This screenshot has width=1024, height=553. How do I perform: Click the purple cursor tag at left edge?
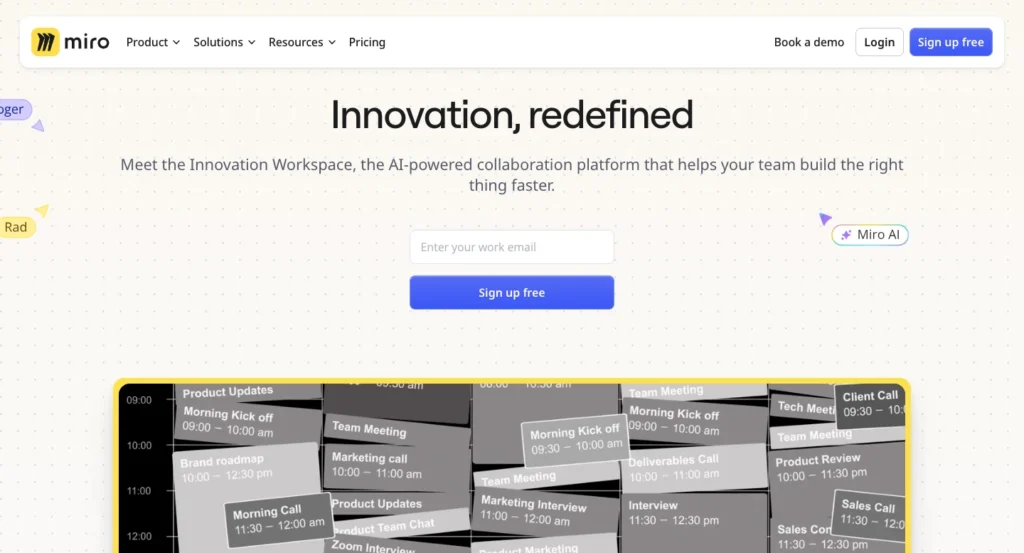pos(14,110)
